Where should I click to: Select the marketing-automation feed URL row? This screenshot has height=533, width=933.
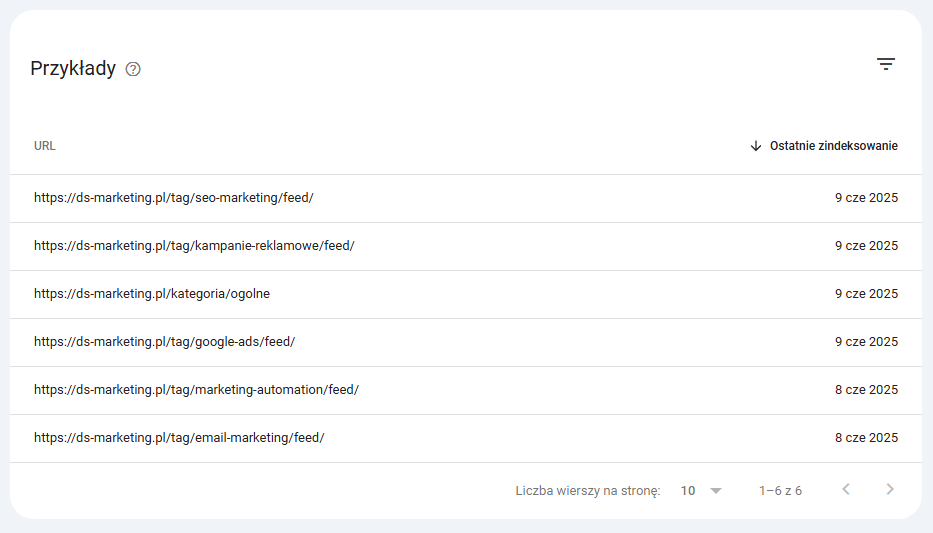click(196, 390)
